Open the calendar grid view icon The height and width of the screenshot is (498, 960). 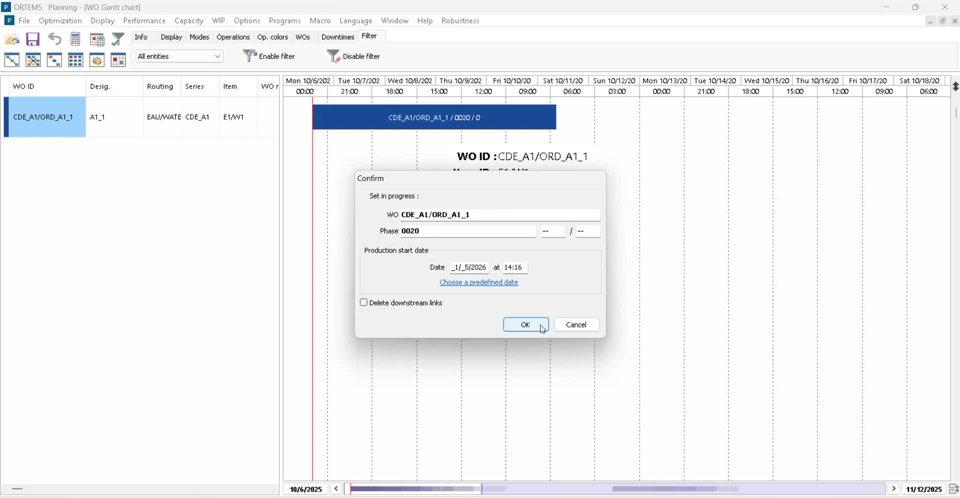tap(118, 60)
